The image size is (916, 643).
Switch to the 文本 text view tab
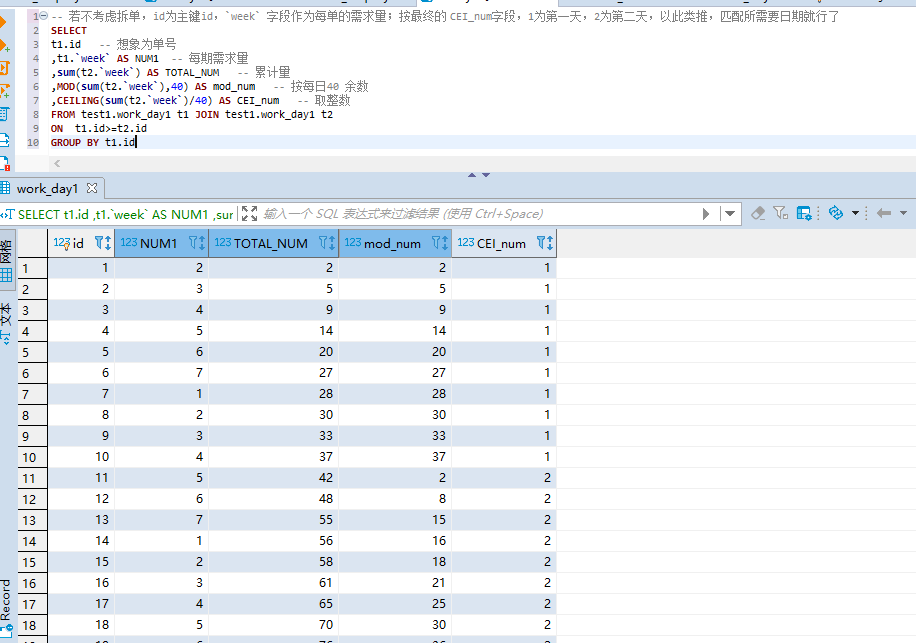click(x=6, y=323)
